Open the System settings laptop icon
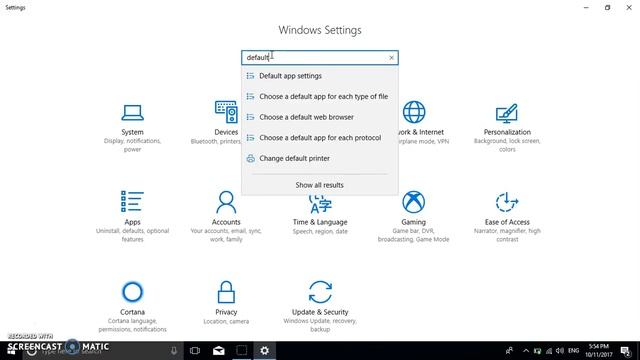Viewport: 640px width, 360px height. (132, 113)
